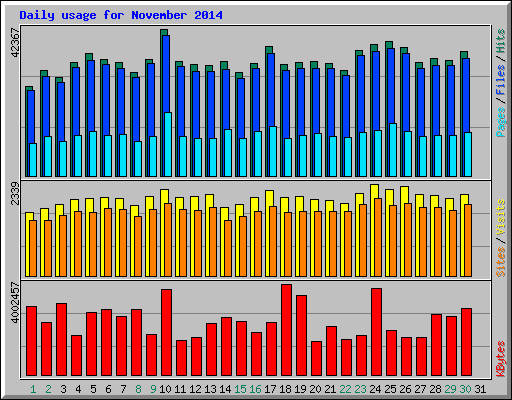
Task: Select the 2339 axis maximum value
Action: pos(15,193)
